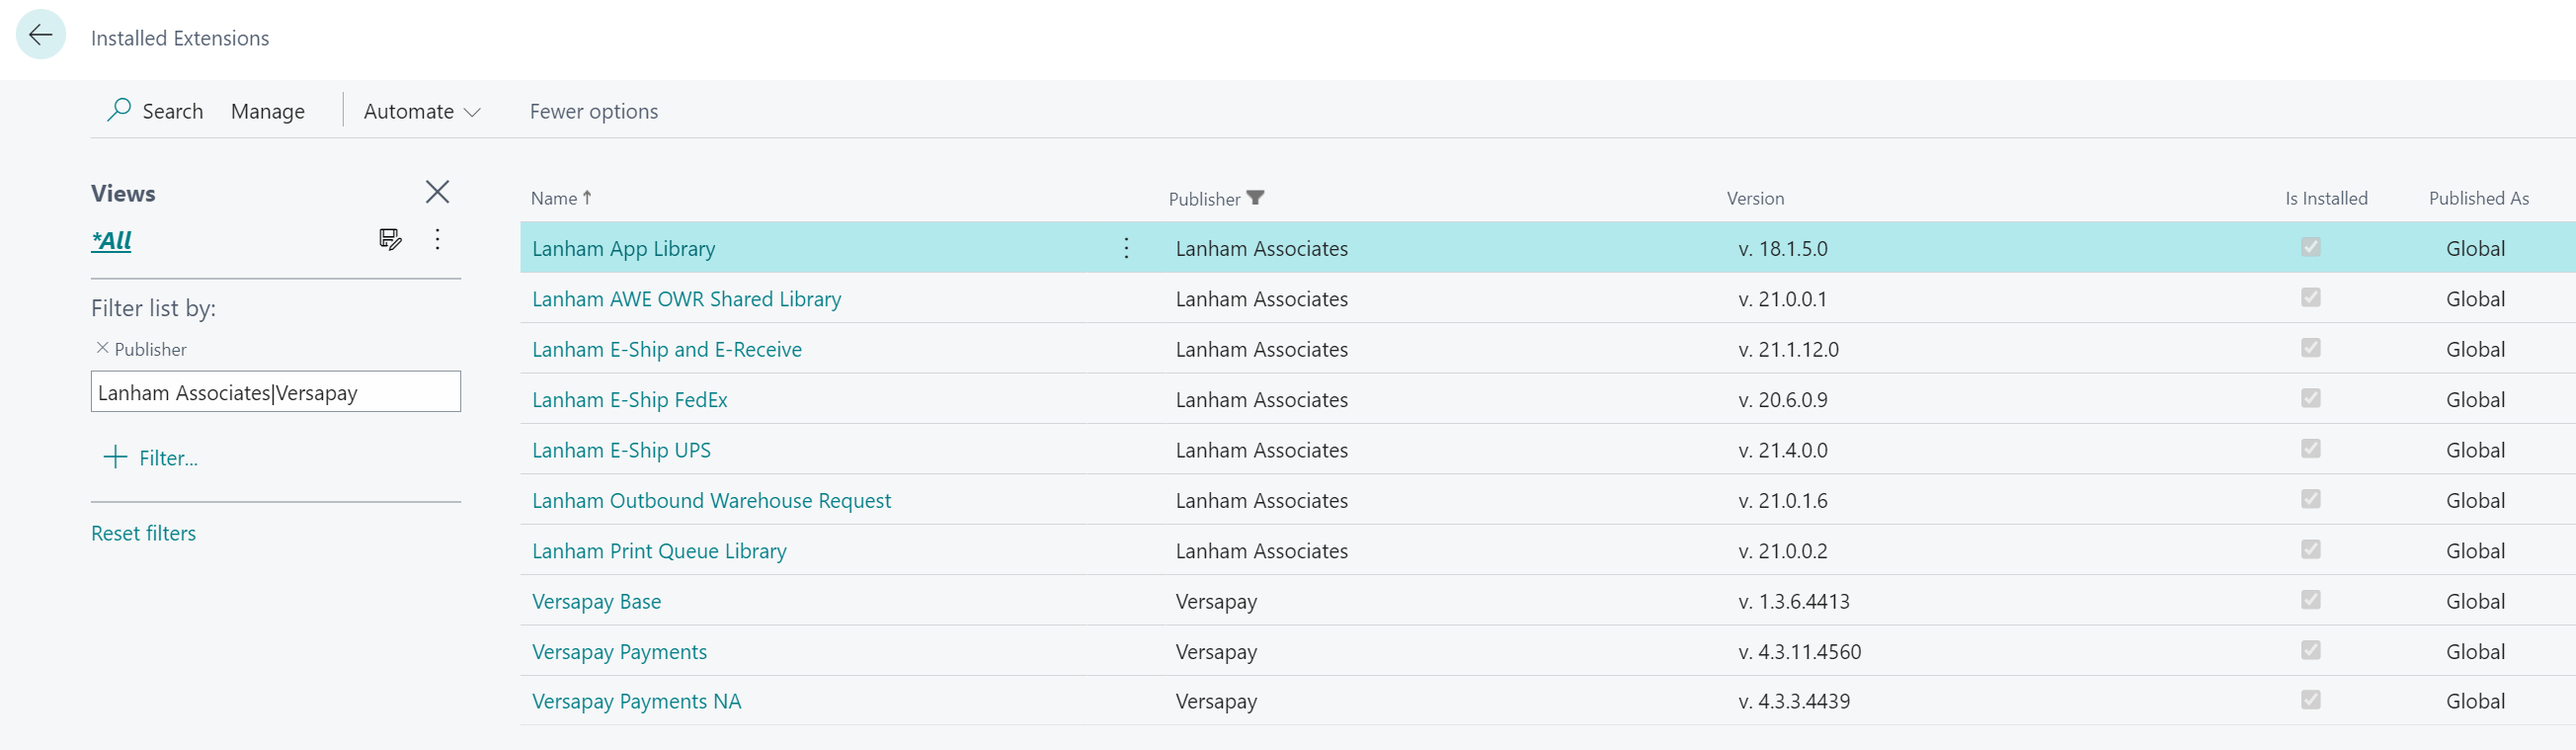Open the Version column header menu
Viewport: 2576px width, 750px height.
pyautogui.click(x=1755, y=198)
